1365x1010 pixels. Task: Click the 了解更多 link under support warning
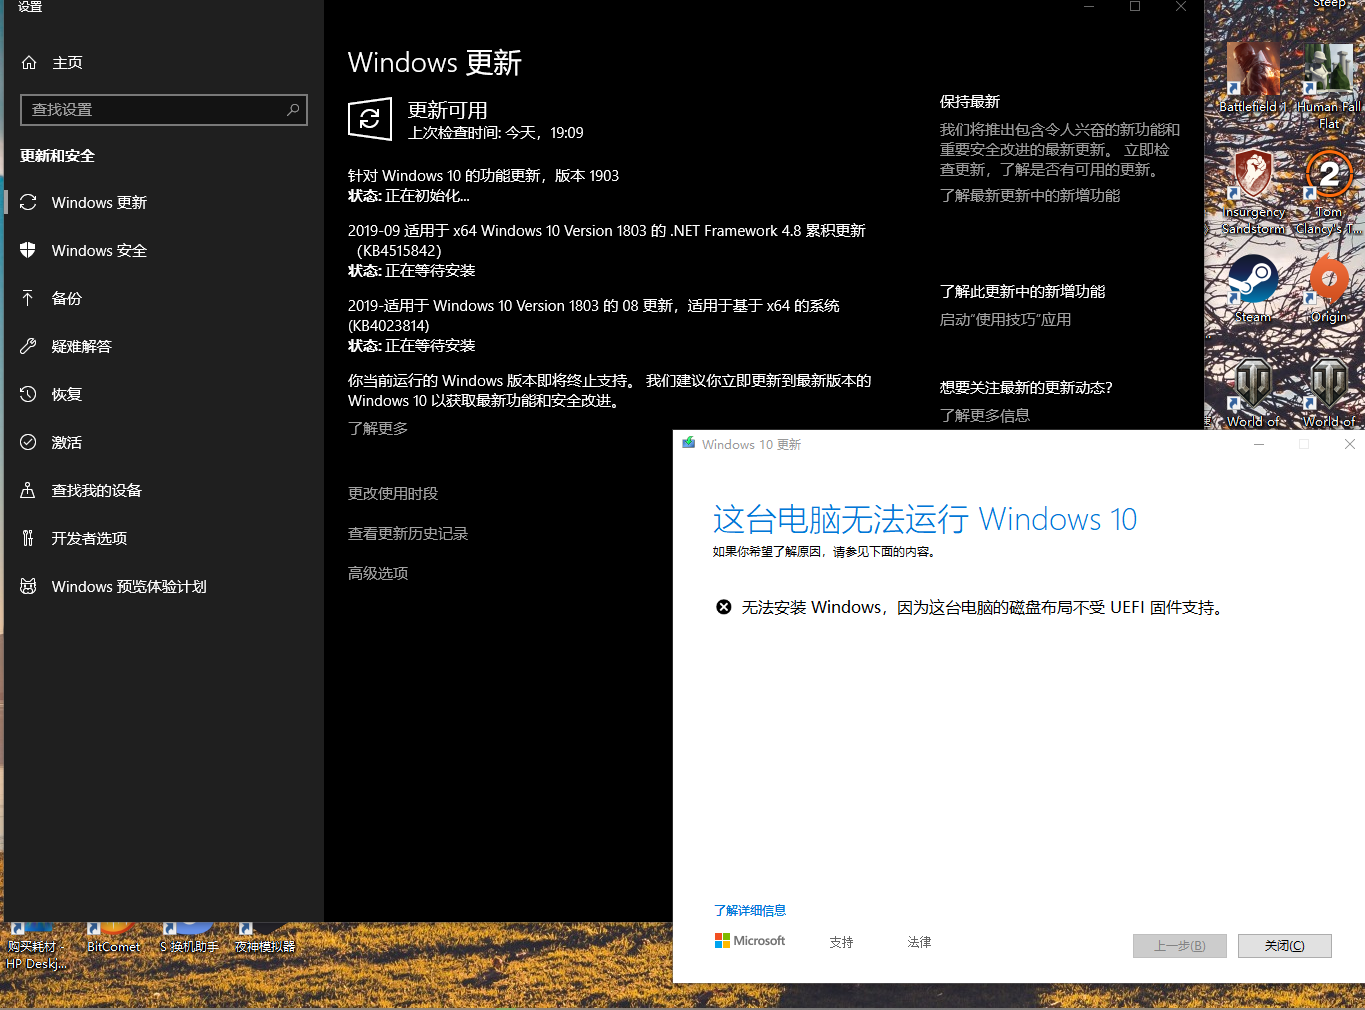[x=378, y=428]
